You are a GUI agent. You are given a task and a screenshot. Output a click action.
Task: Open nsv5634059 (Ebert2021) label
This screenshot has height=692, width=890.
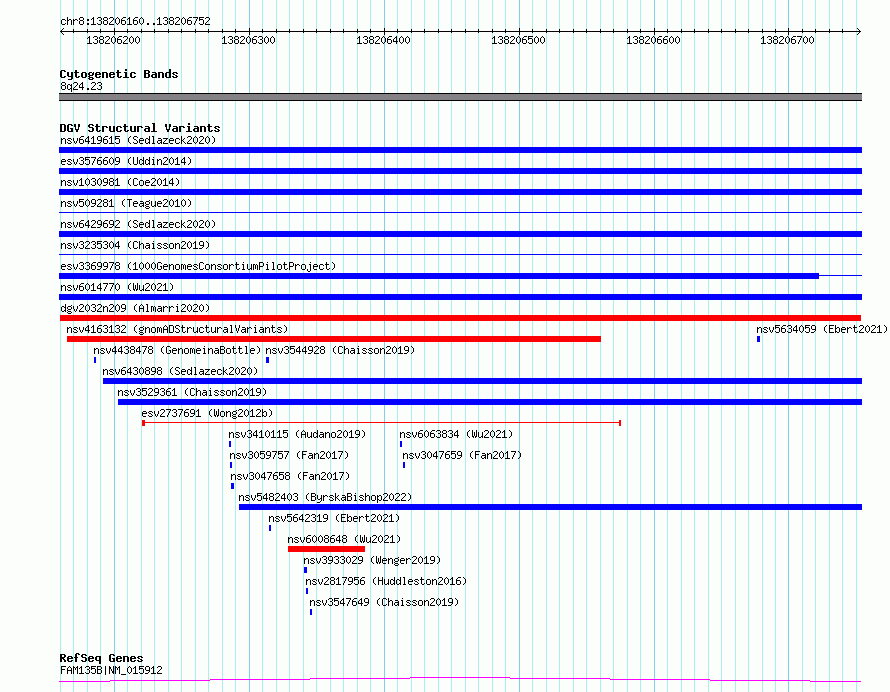pyautogui.click(x=821, y=329)
